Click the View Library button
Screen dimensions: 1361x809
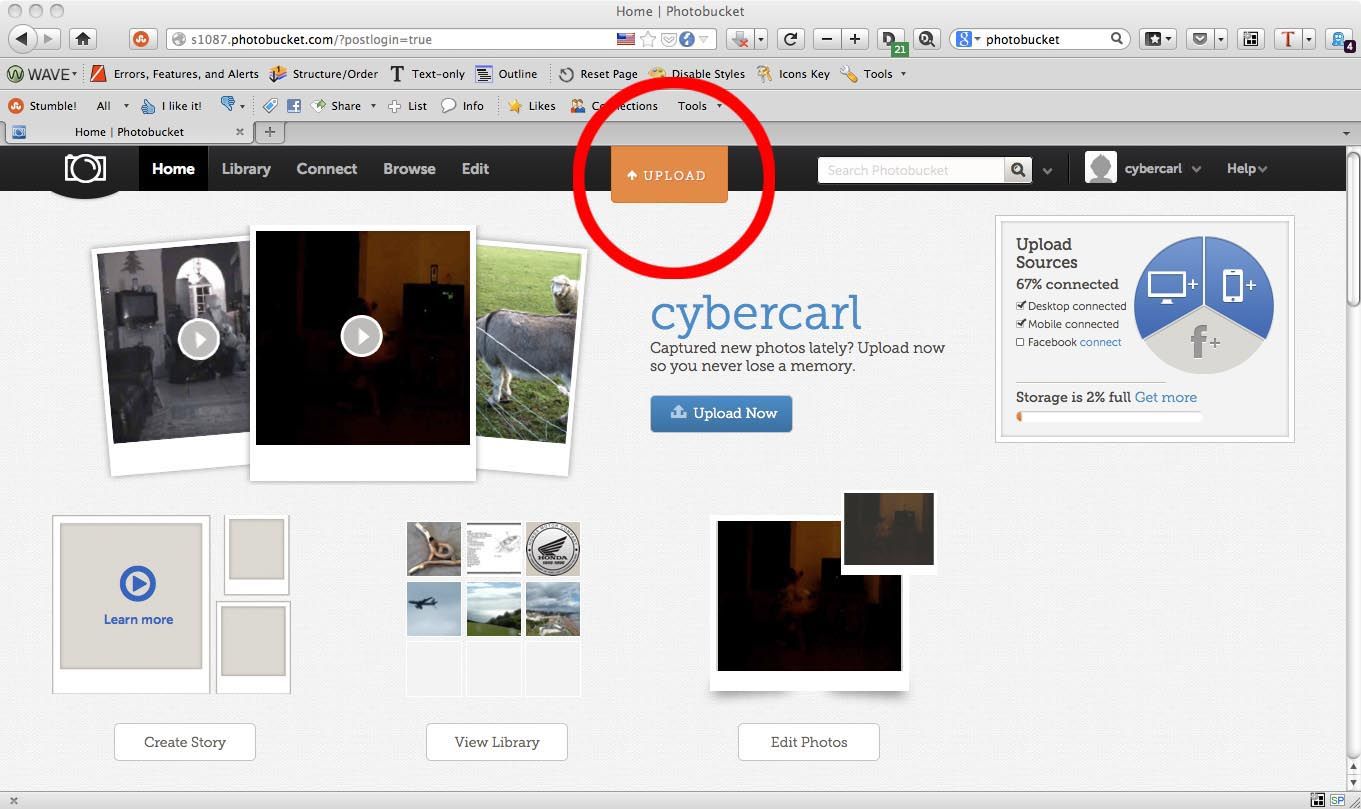pos(497,742)
